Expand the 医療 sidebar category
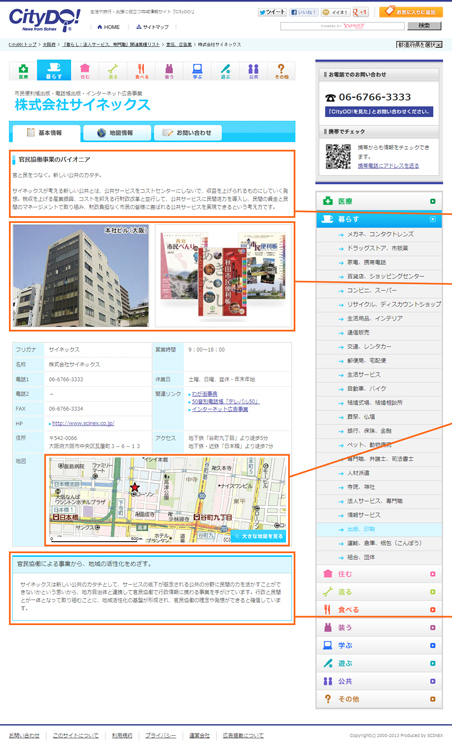This screenshot has width=452, height=754. 379,201
